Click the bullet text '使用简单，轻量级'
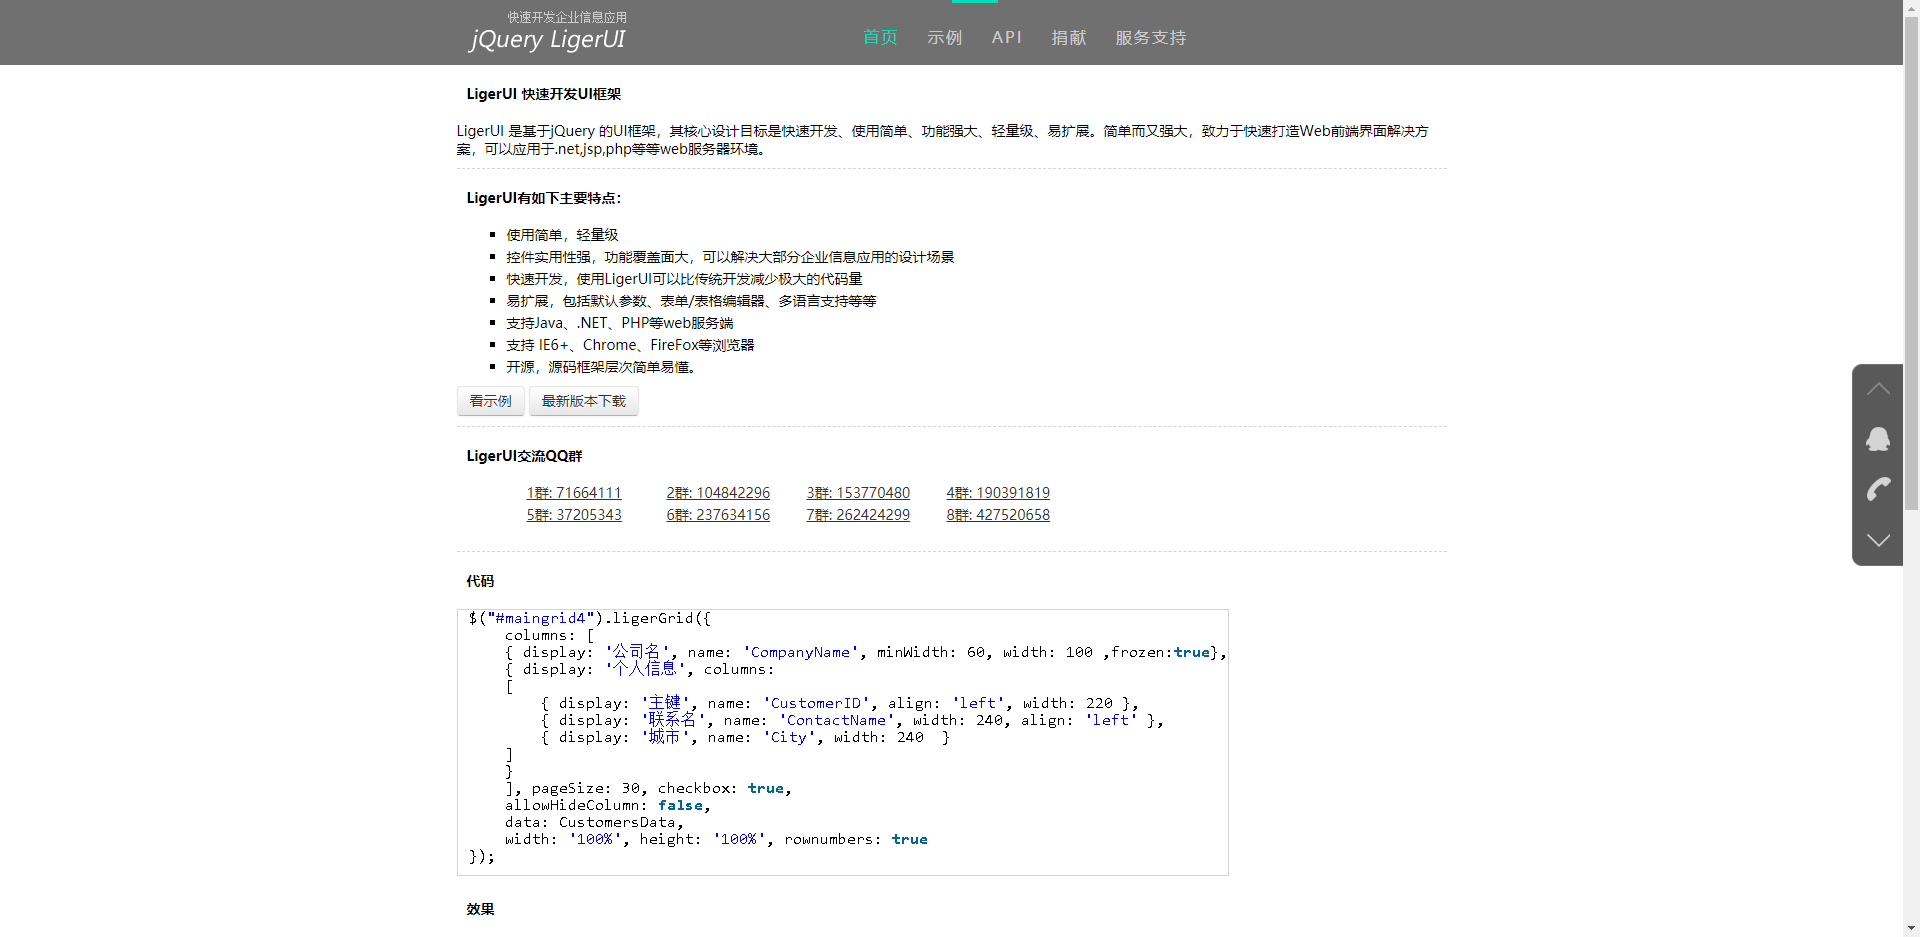 click(562, 235)
